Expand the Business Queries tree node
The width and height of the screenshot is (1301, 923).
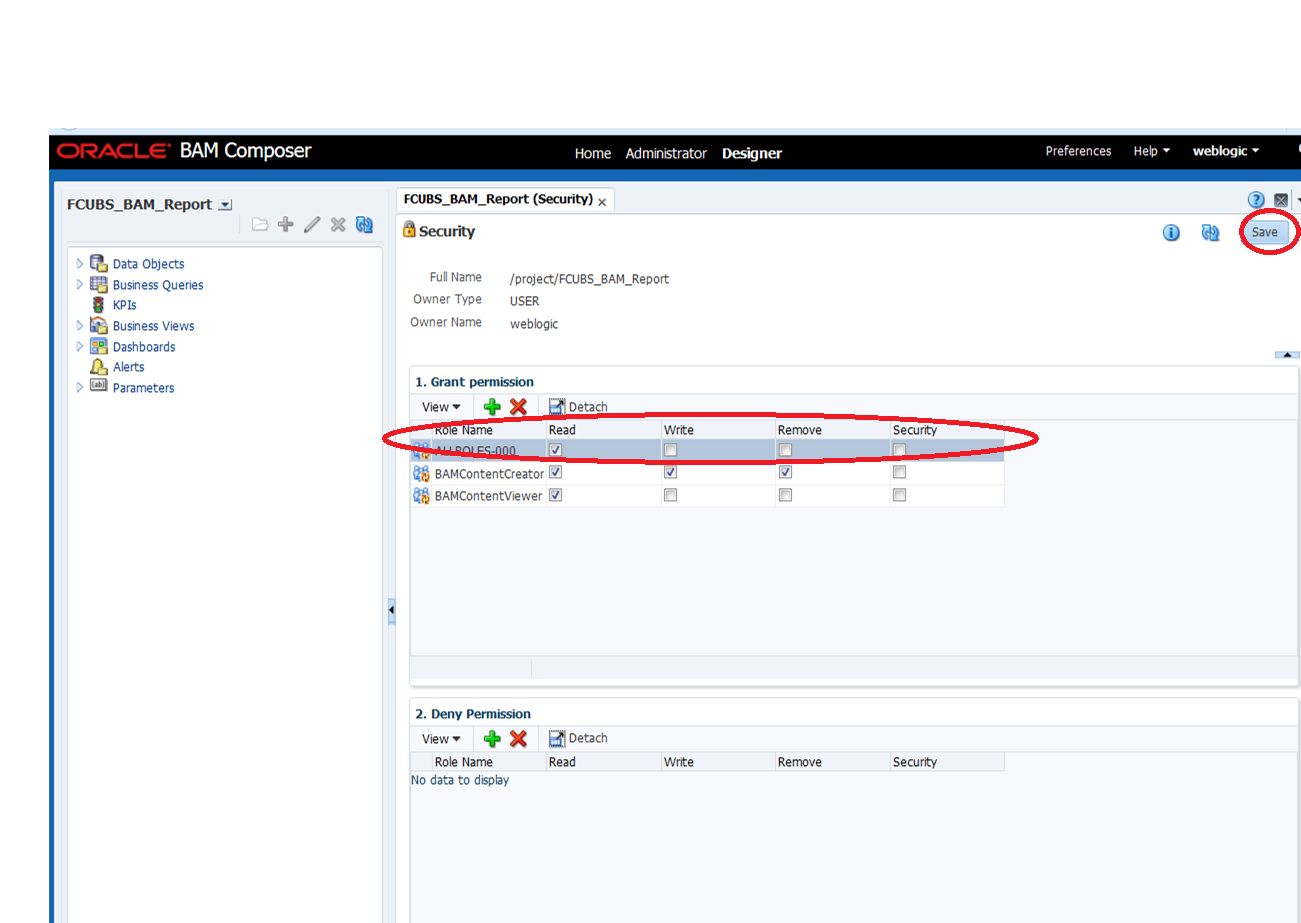point(80,284)
